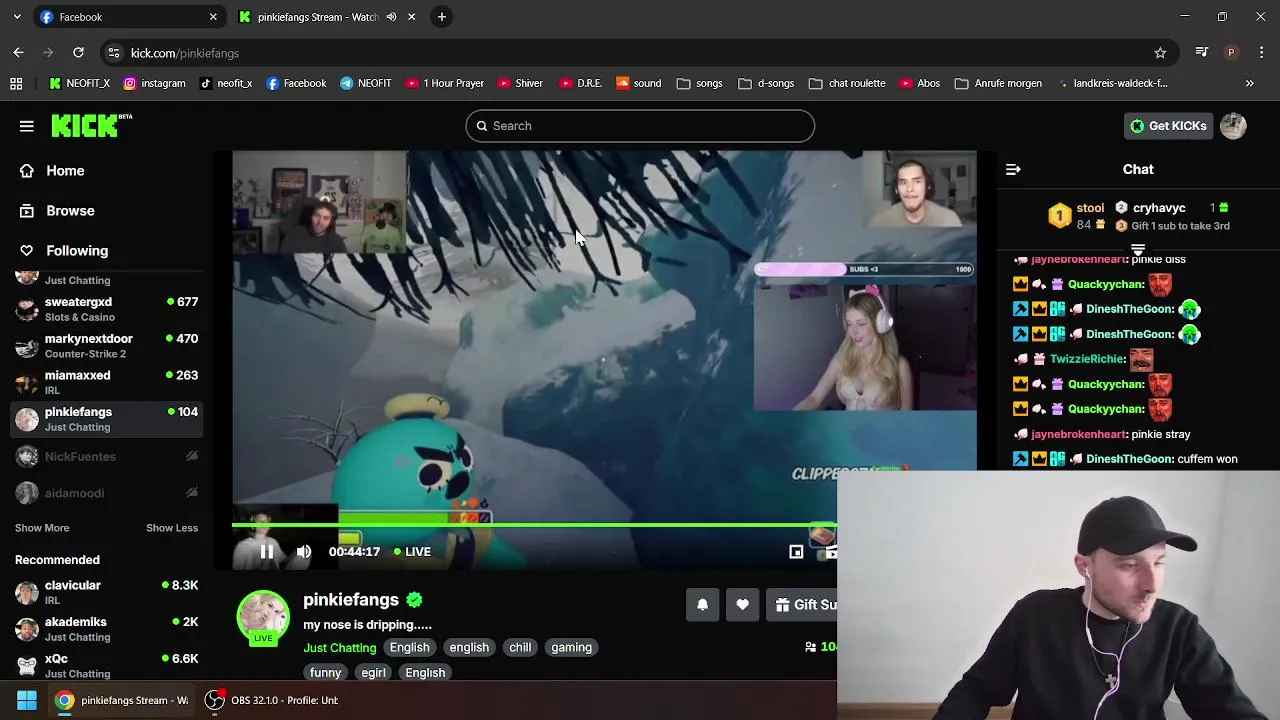The width and height of the screenshot is (1280, 720).
Task: Open the media control icon in Chrome toolbar
Action: click(1202, 53)
